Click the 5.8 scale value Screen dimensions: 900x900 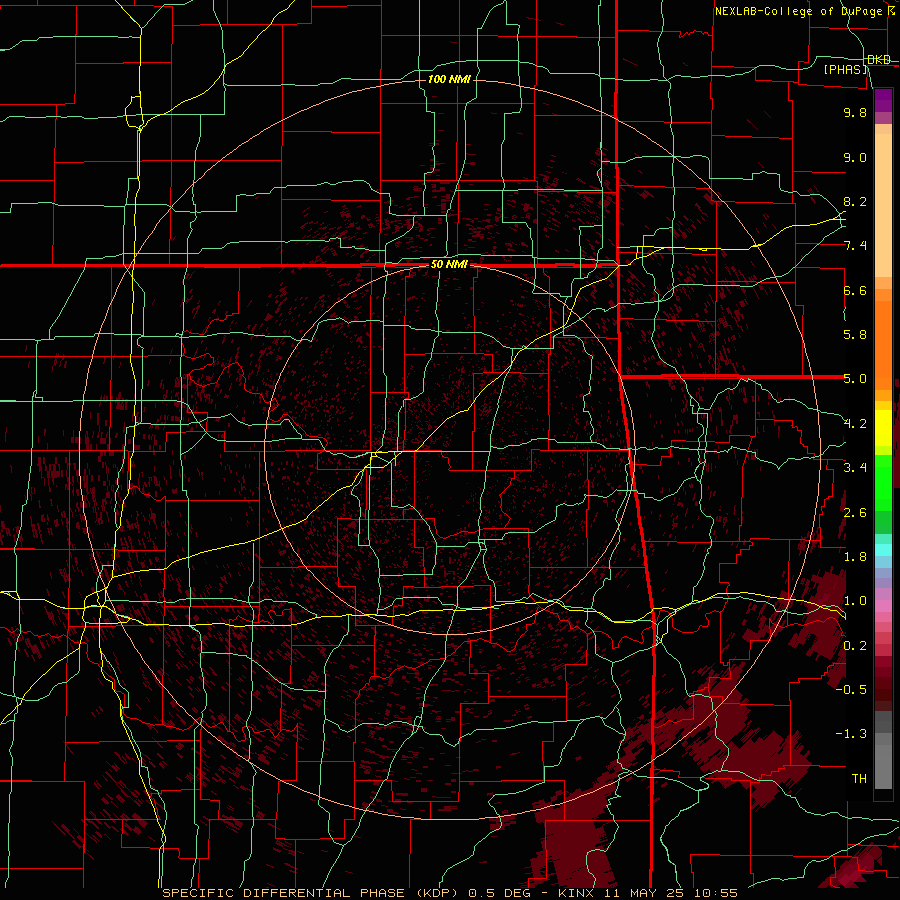[x=855, y=335]
